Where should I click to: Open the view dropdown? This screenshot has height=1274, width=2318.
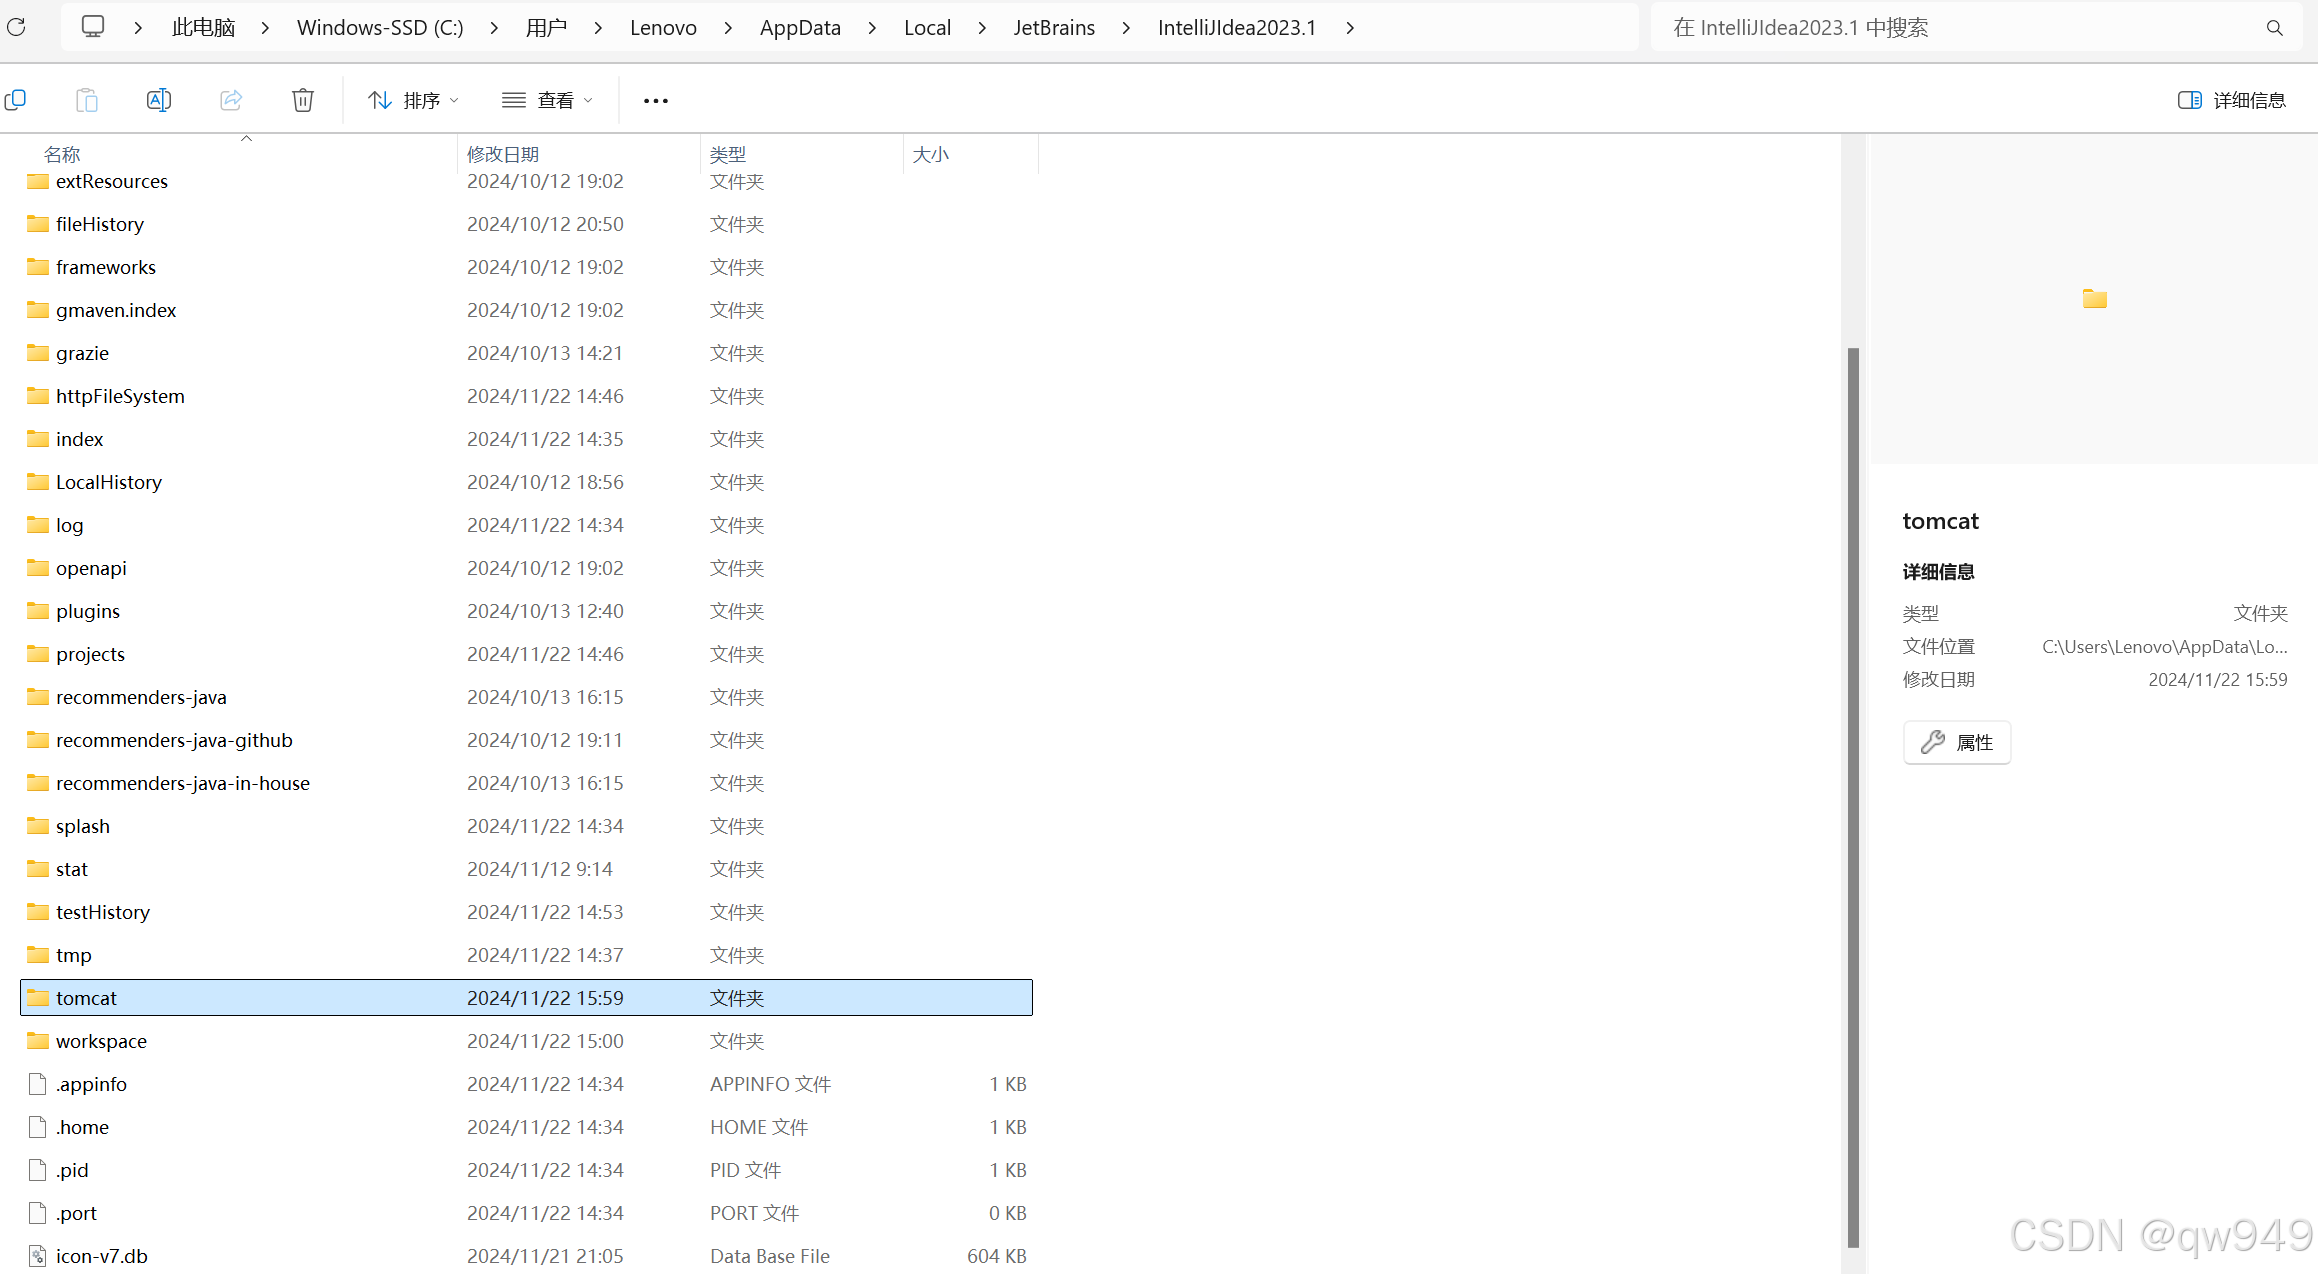pos(547,100)
